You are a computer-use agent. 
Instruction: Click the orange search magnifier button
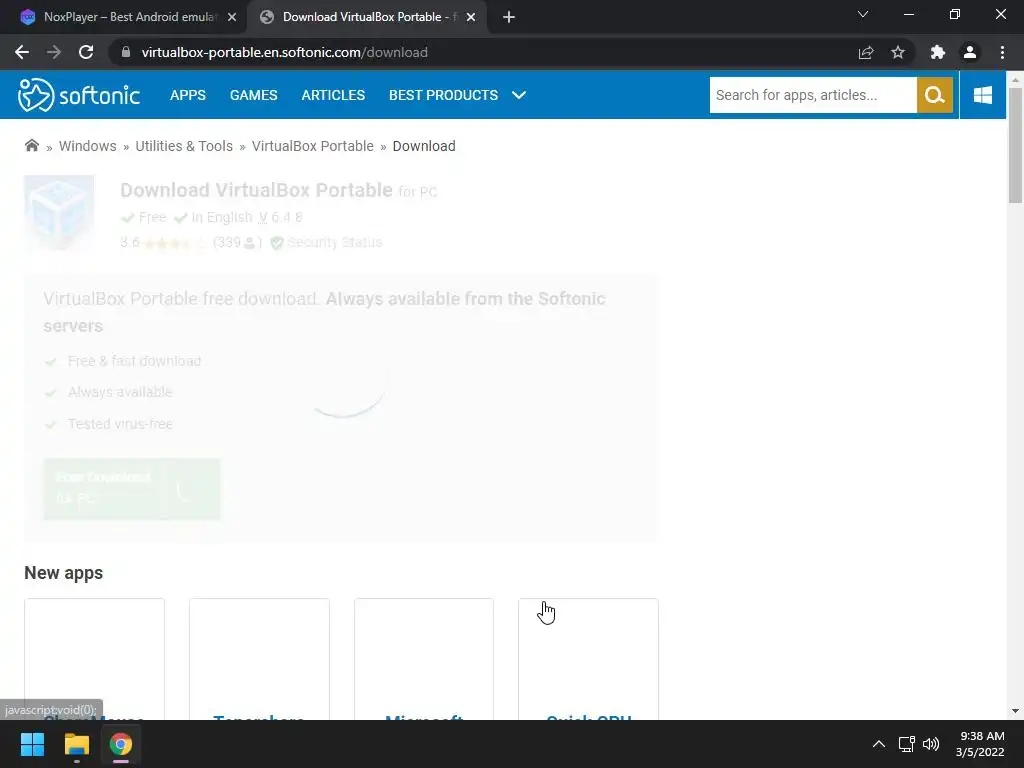[x=935, y=95]
